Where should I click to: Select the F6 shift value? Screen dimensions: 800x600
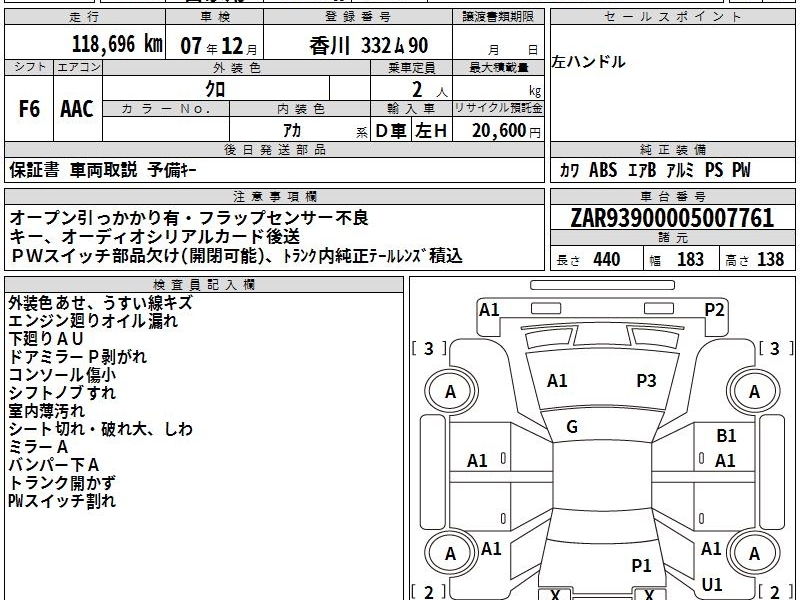29,109
